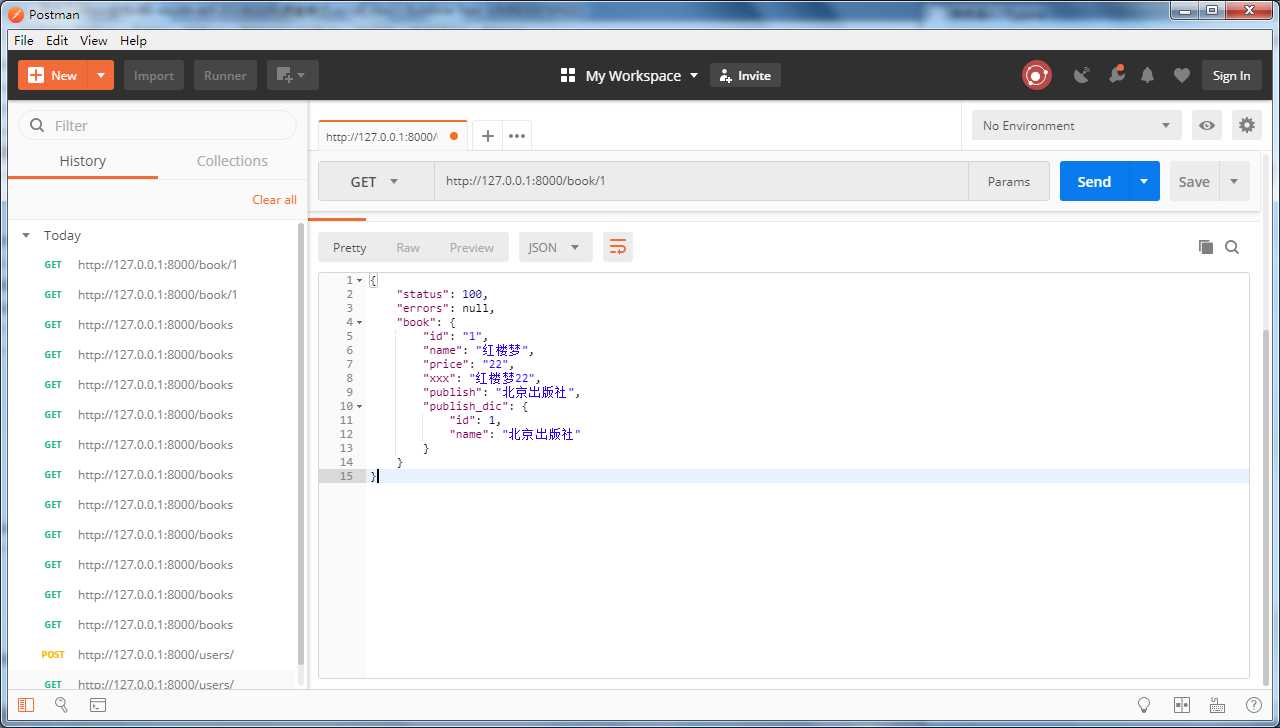Select the Pretty response view
The width and height of the screenshot is (1280, 728).
click(x=350, y=247)
